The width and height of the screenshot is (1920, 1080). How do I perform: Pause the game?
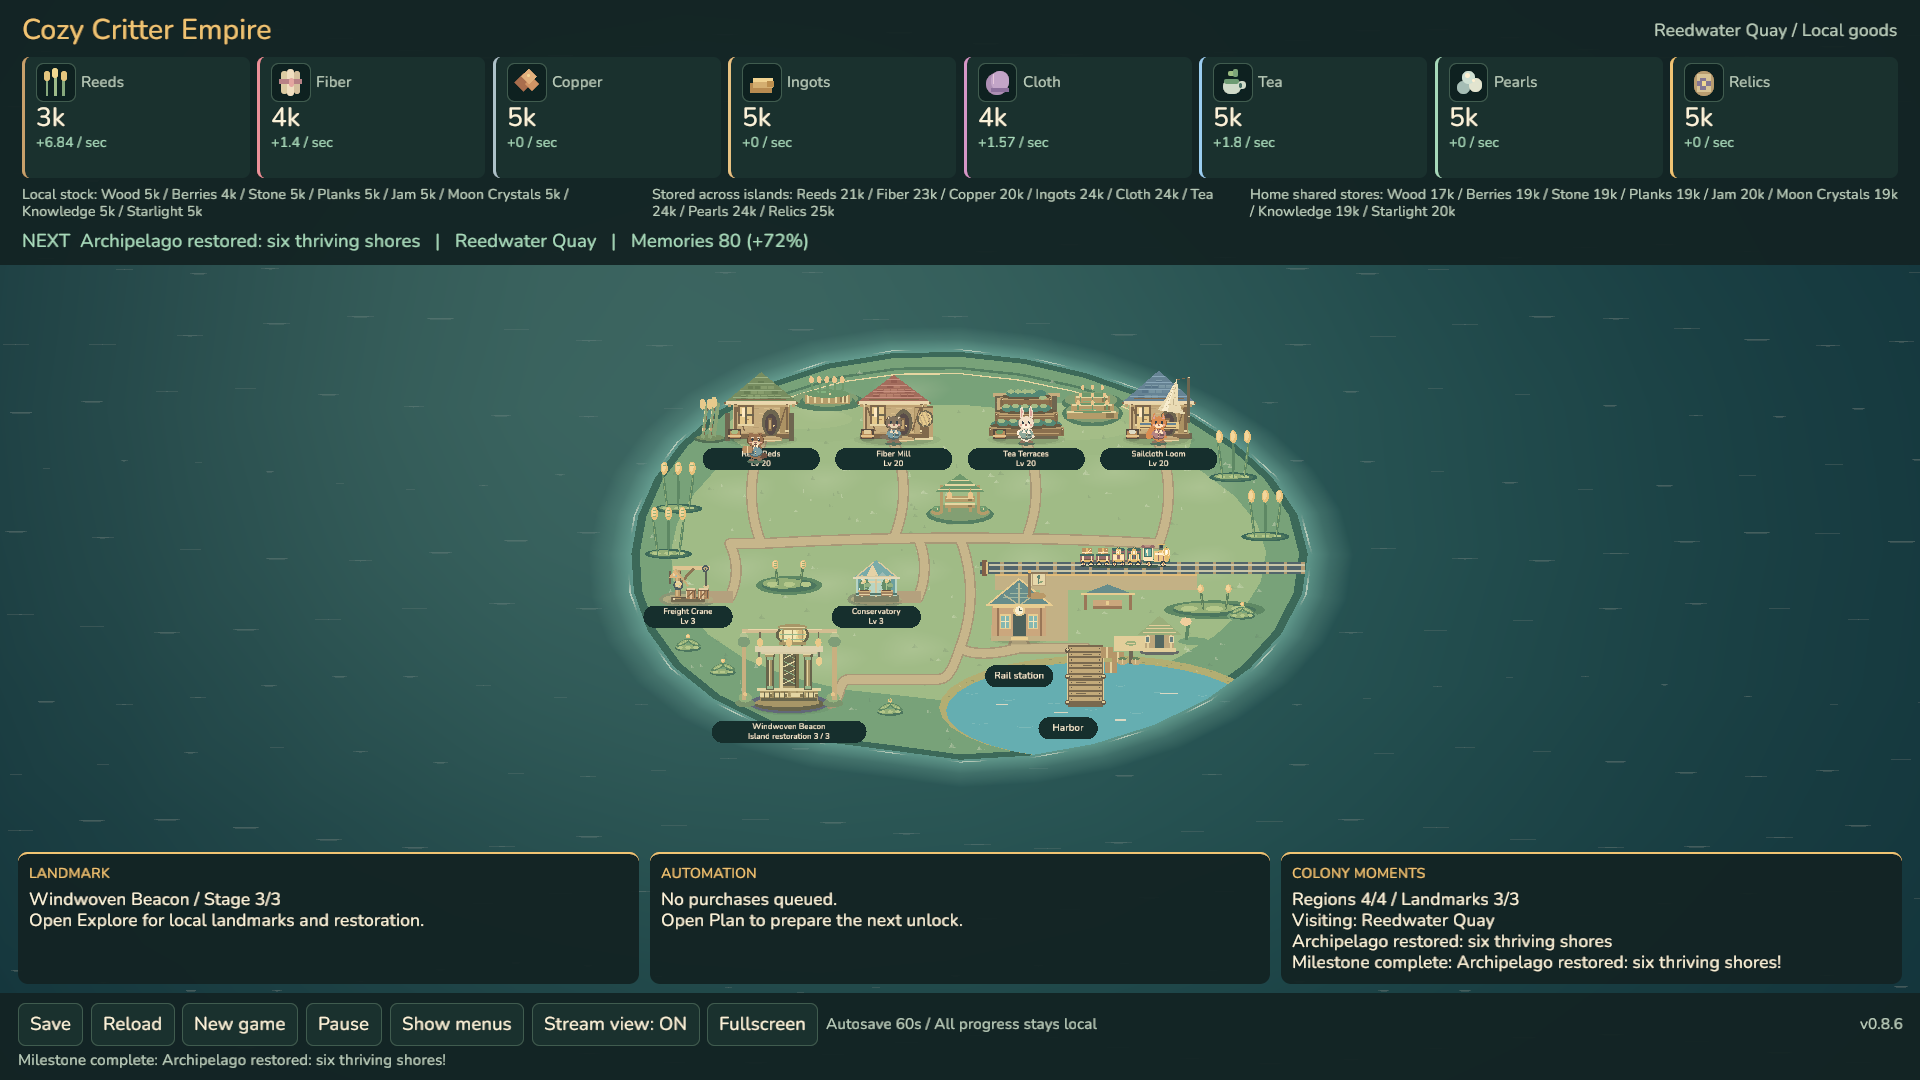(343, 1024)
